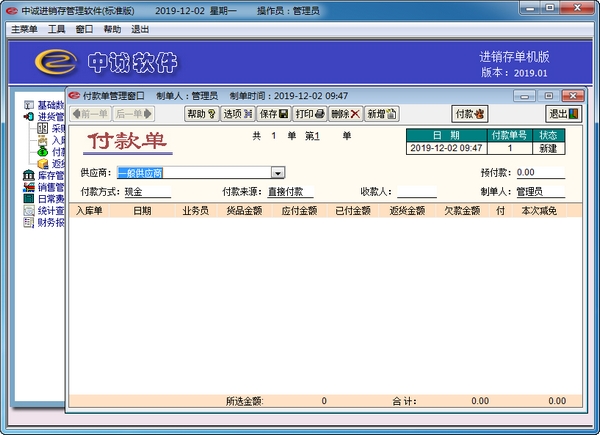Click the 付款来源 payment source field
600x435 pixels.
[290, 192]
